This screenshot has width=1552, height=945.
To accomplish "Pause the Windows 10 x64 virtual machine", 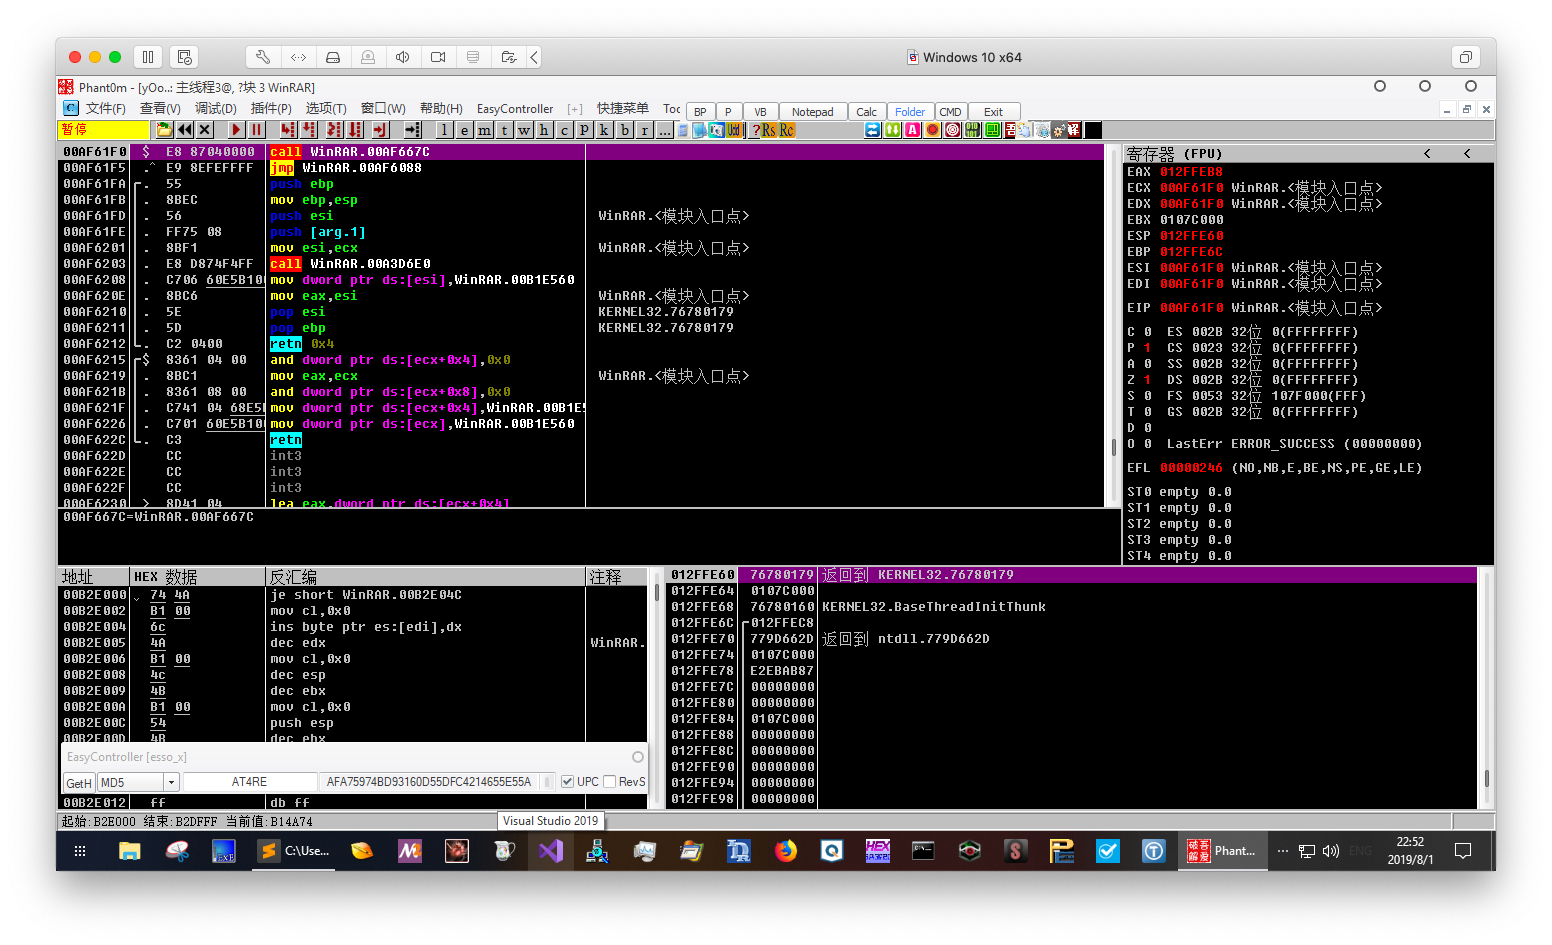I will point(148,57).
